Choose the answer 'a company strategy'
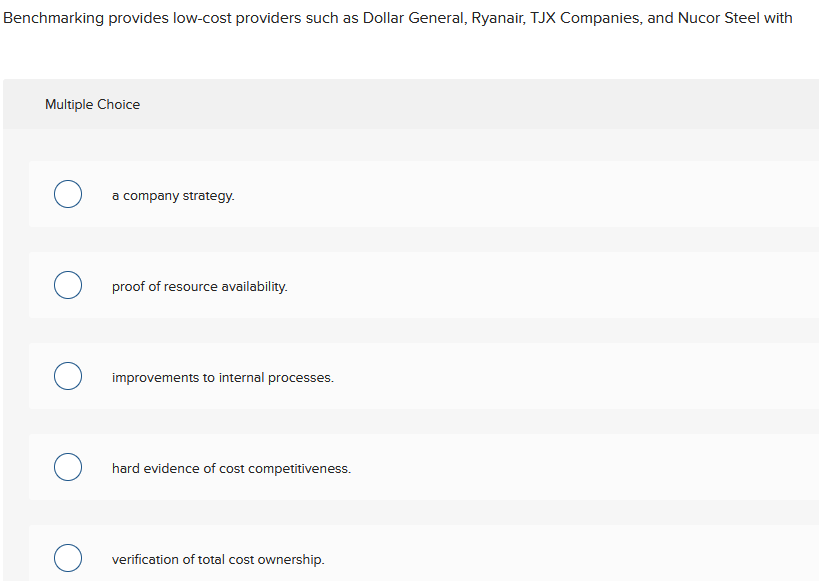The image size is (819, 581). coord(172,195)
